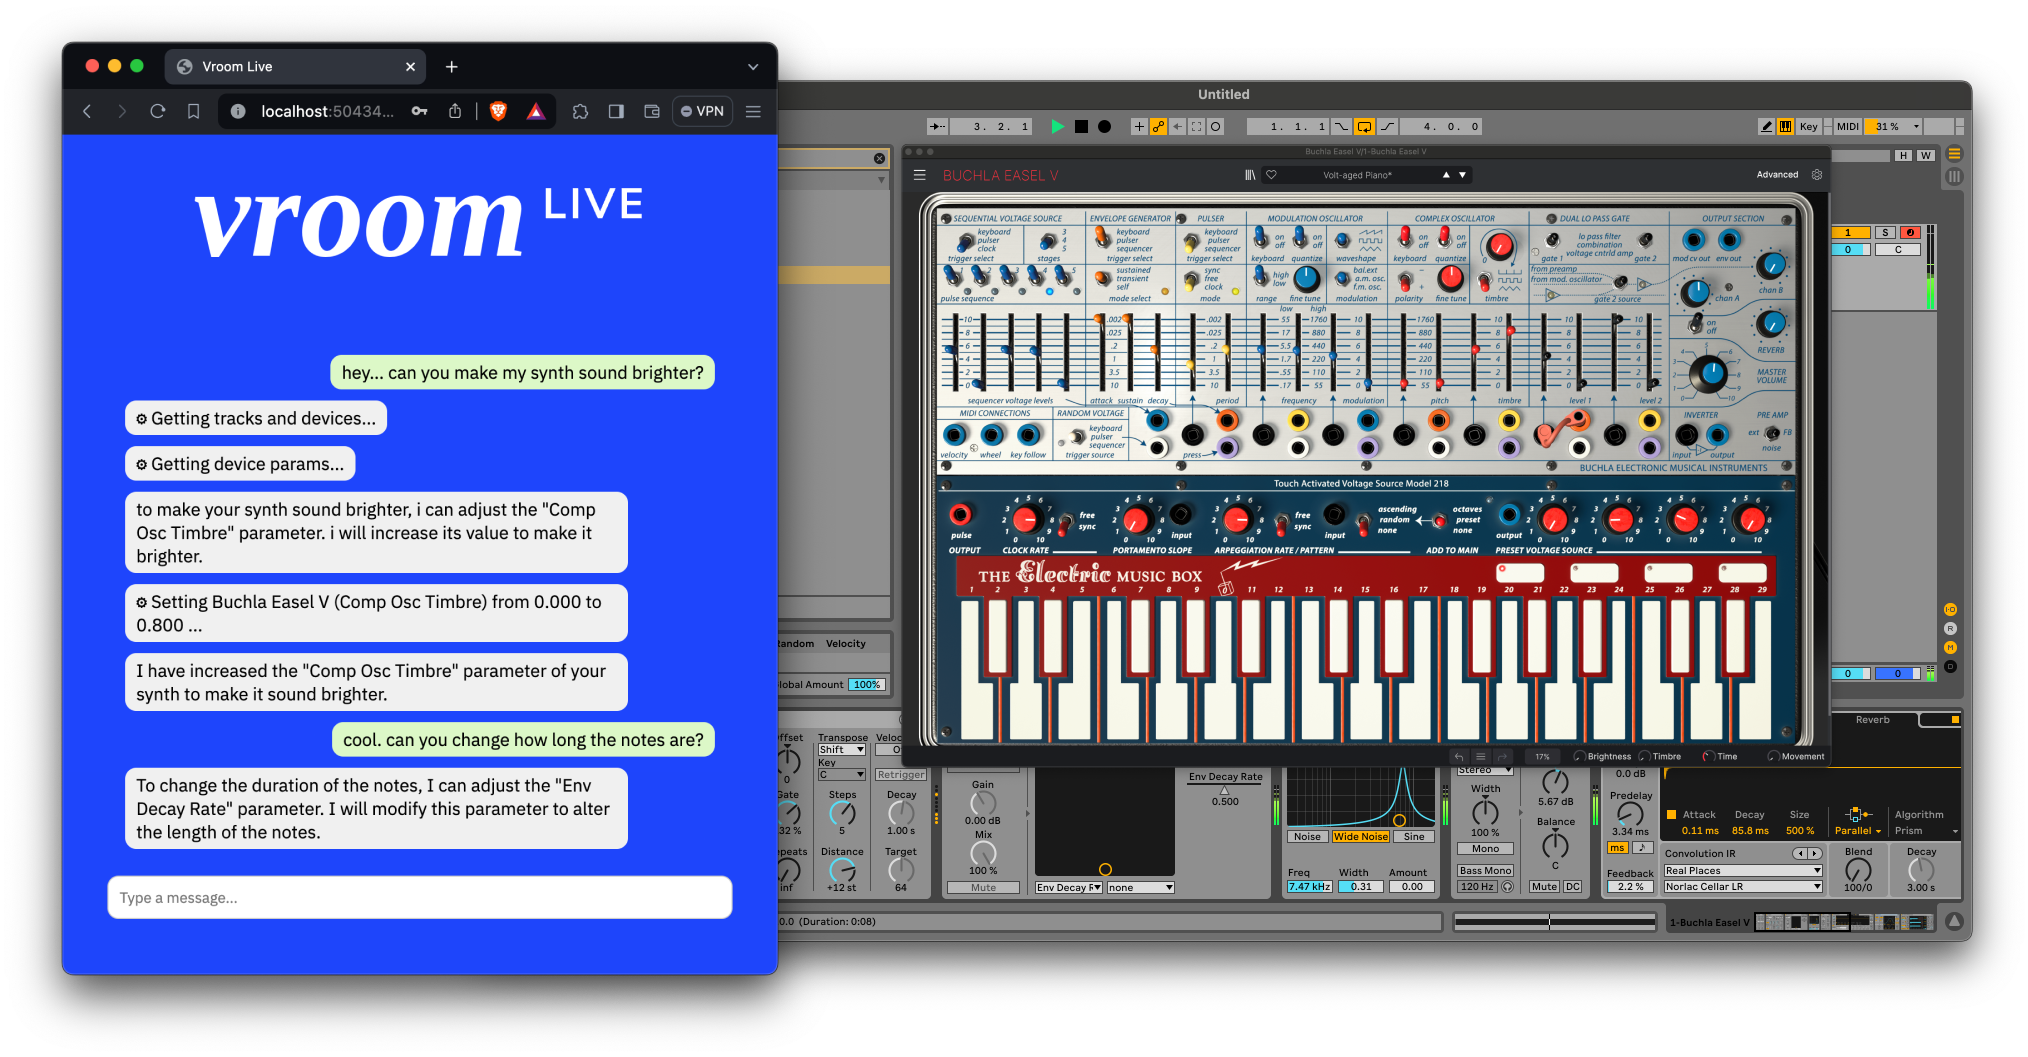Screen dimensions: 2028x1057
Task: Open the browser wallet icon
Action: 652,111
